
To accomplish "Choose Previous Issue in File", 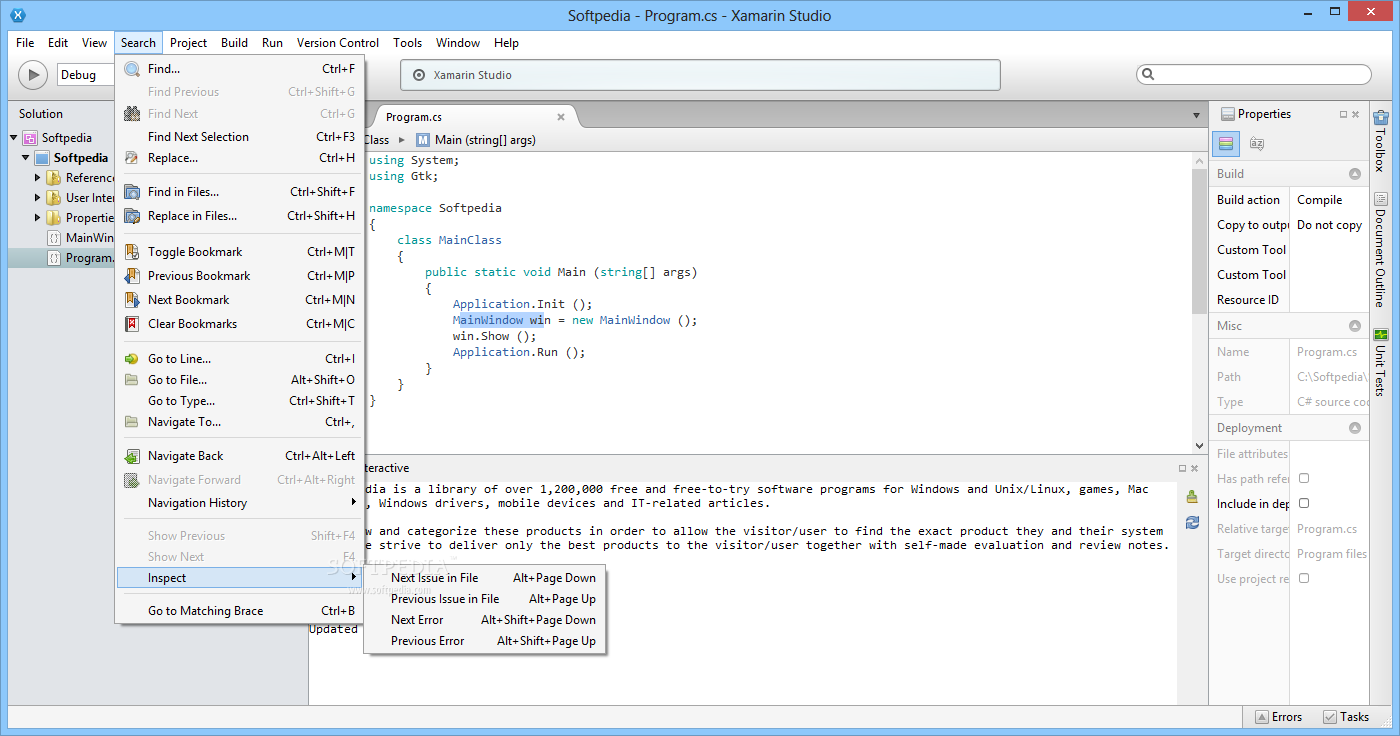I will click(485, 599).
